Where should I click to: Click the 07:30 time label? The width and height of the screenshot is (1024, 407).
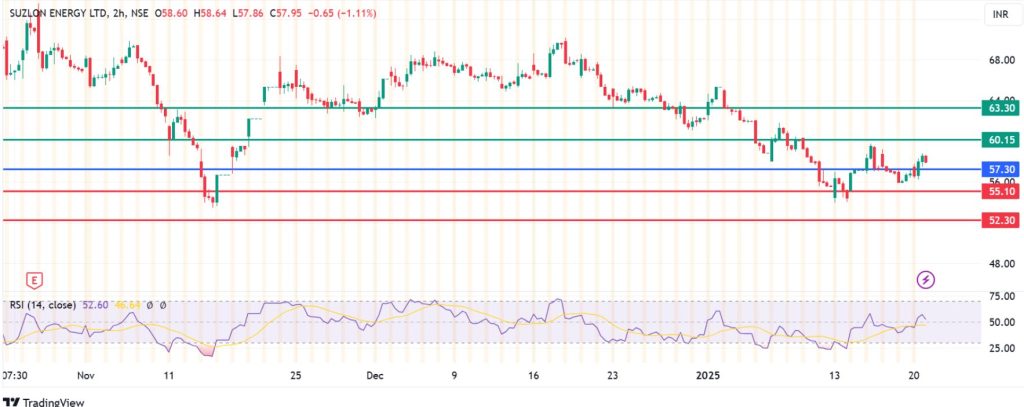[x=18, y=375]
